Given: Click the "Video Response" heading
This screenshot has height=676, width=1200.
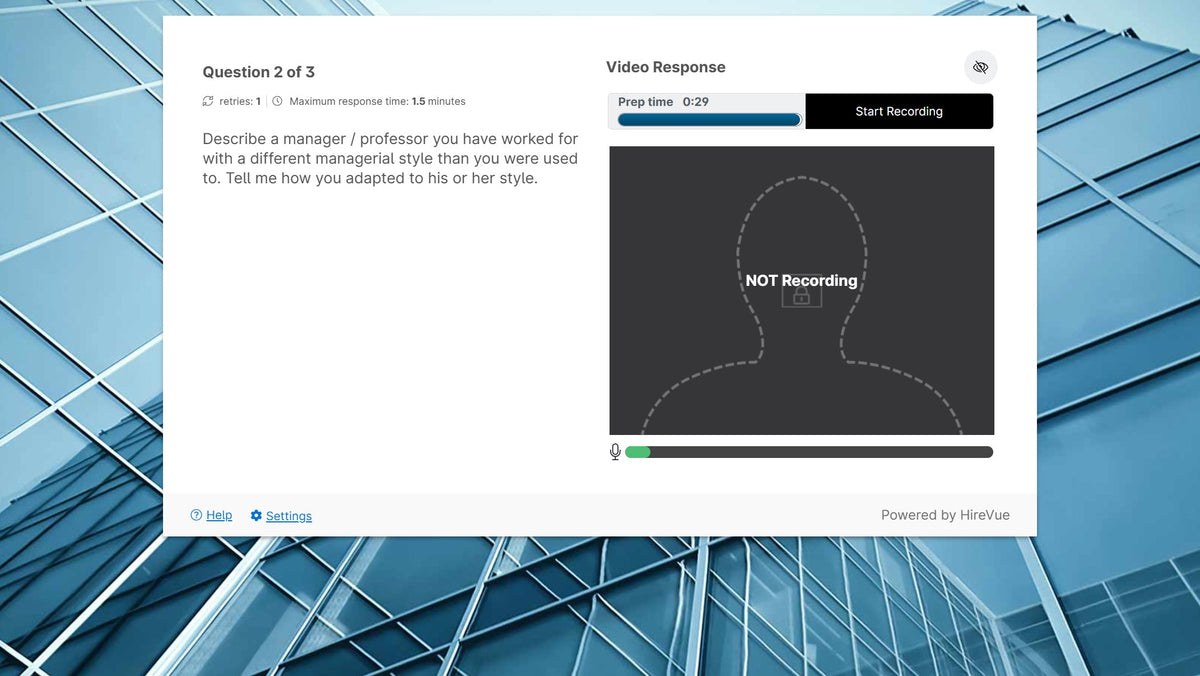Looking at the screenshot, I should (x=666, y=67).
